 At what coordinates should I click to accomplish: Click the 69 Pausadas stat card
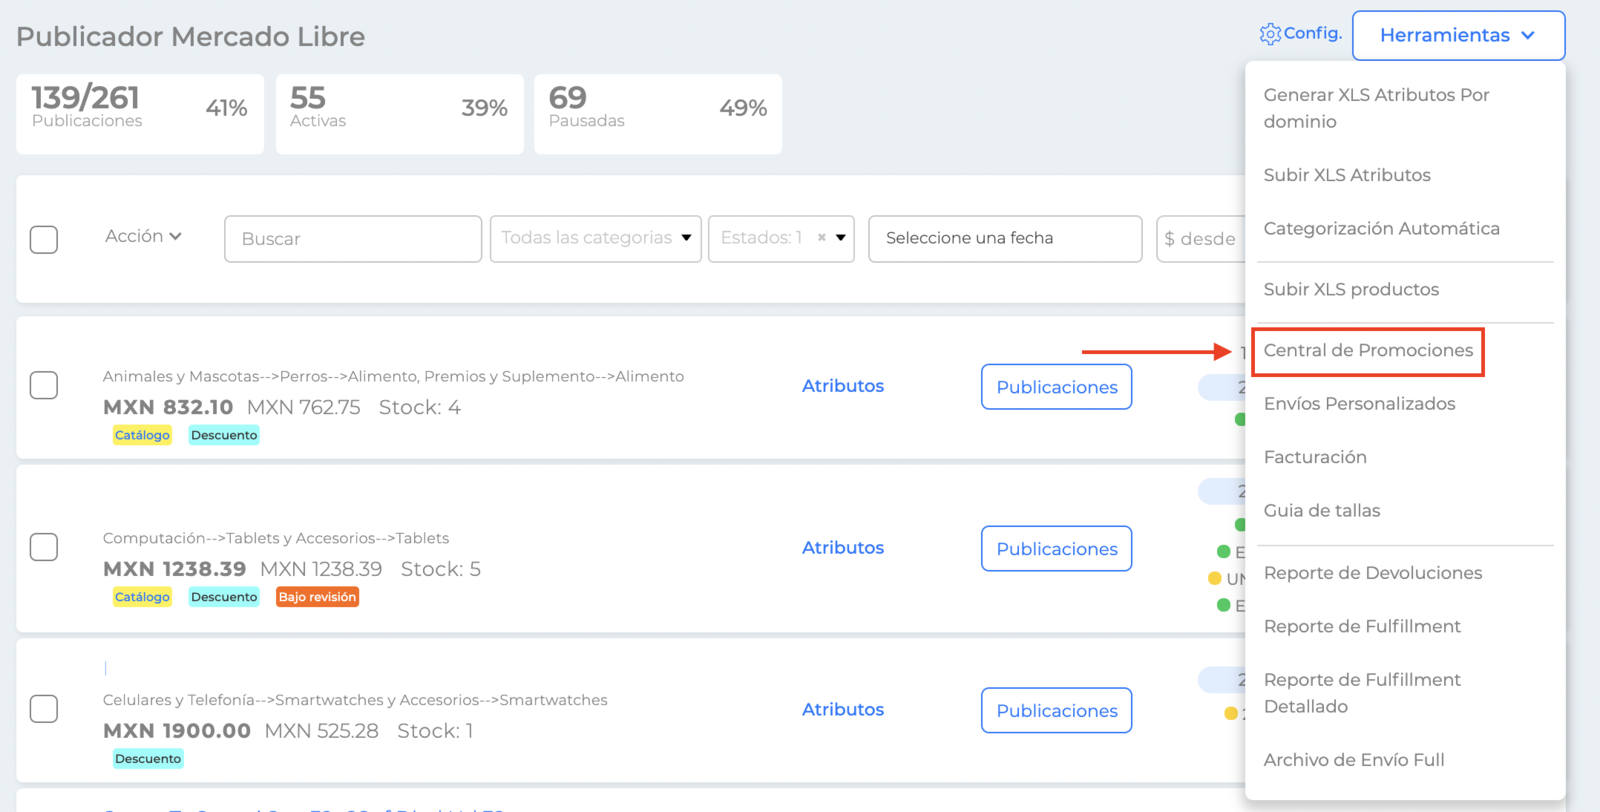658,114
